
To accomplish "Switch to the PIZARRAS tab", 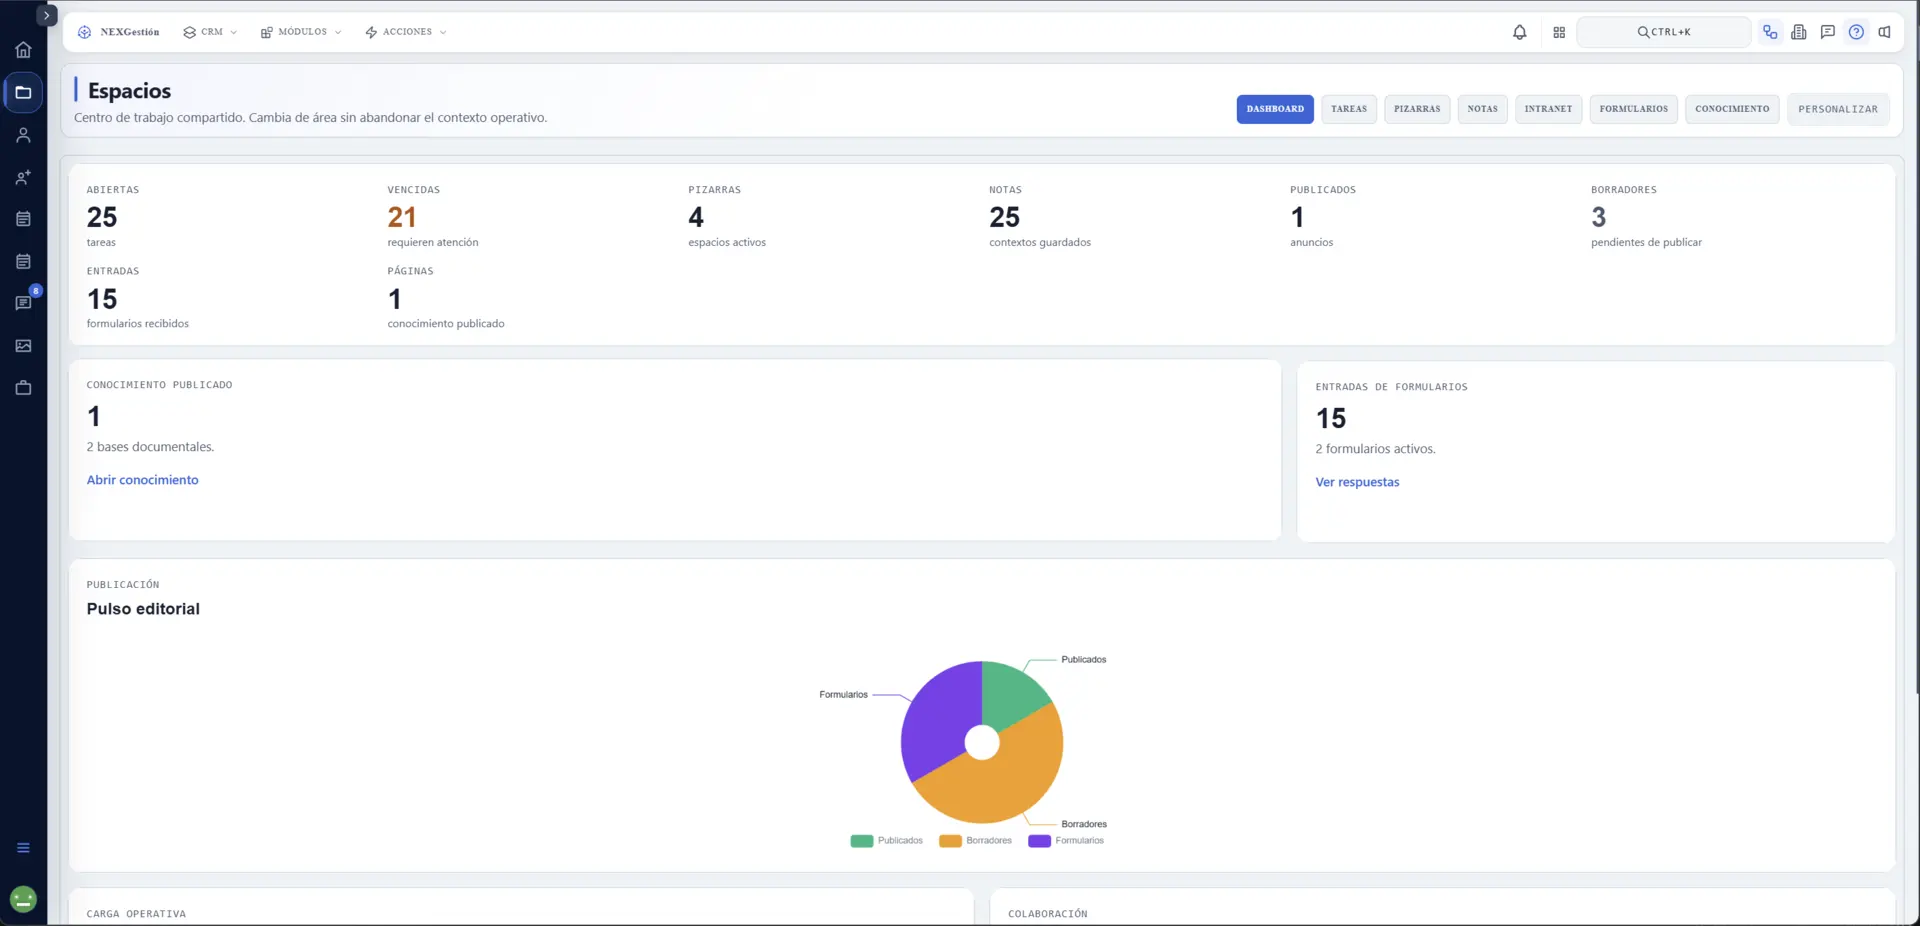I will tap(1417, 109).
